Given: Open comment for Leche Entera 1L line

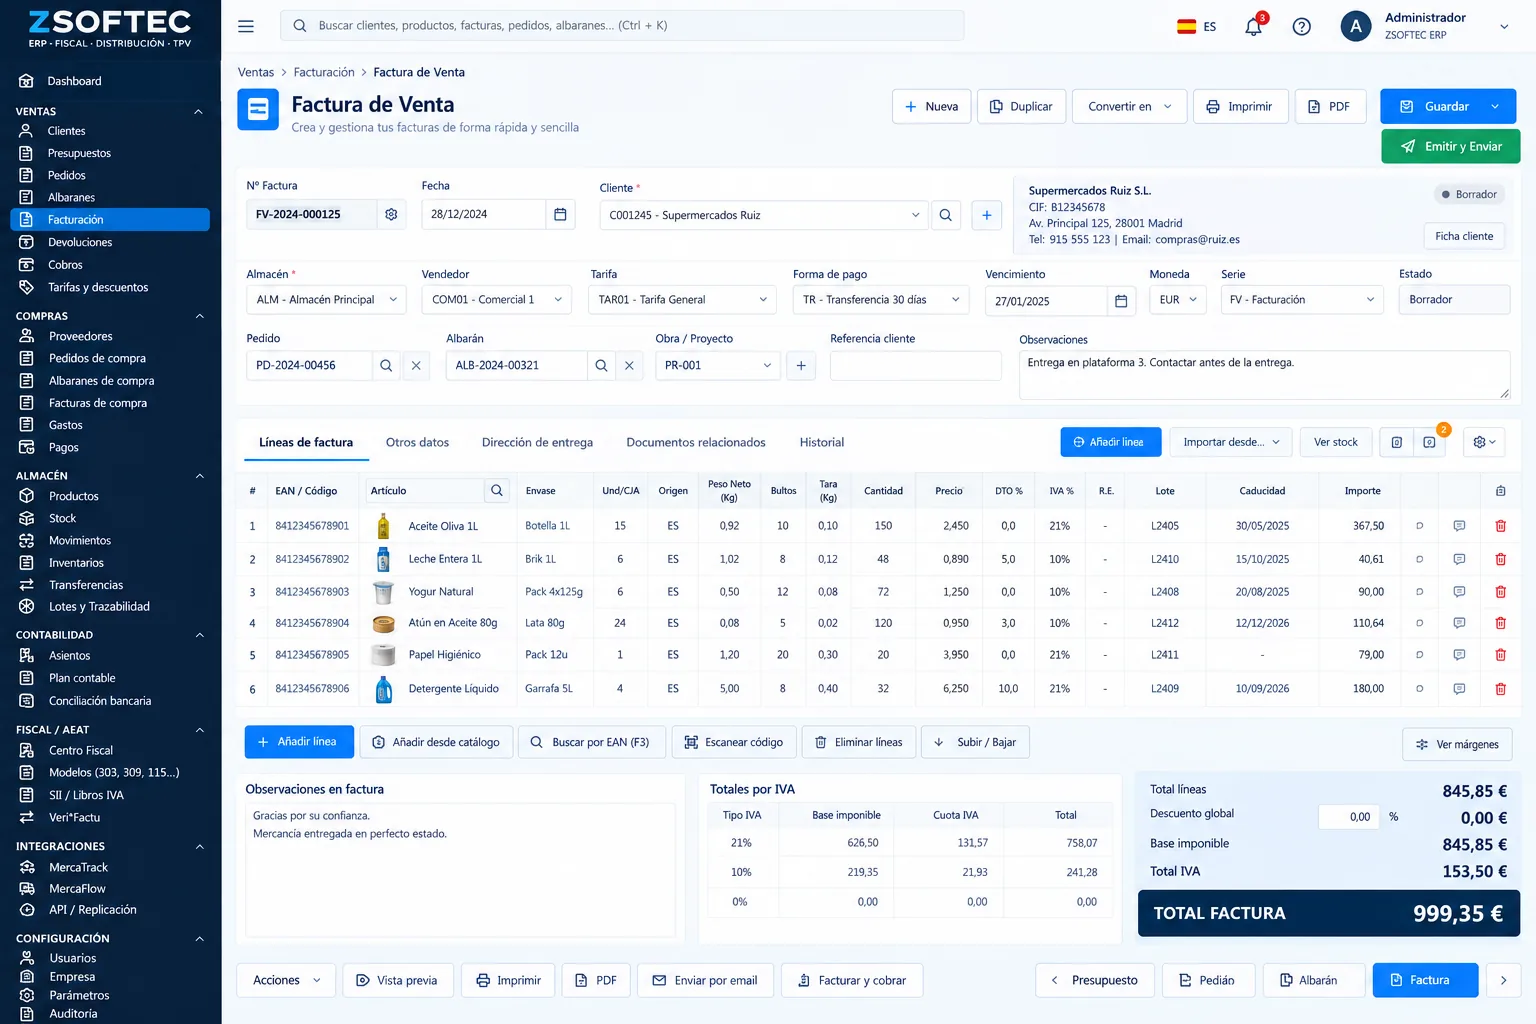Looking at the screenshot, I should 1459,559.
